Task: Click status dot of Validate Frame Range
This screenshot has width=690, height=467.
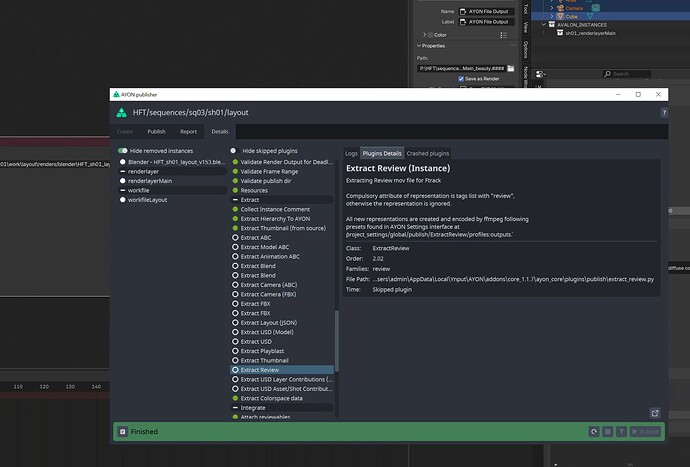Action: click(235, 172)
